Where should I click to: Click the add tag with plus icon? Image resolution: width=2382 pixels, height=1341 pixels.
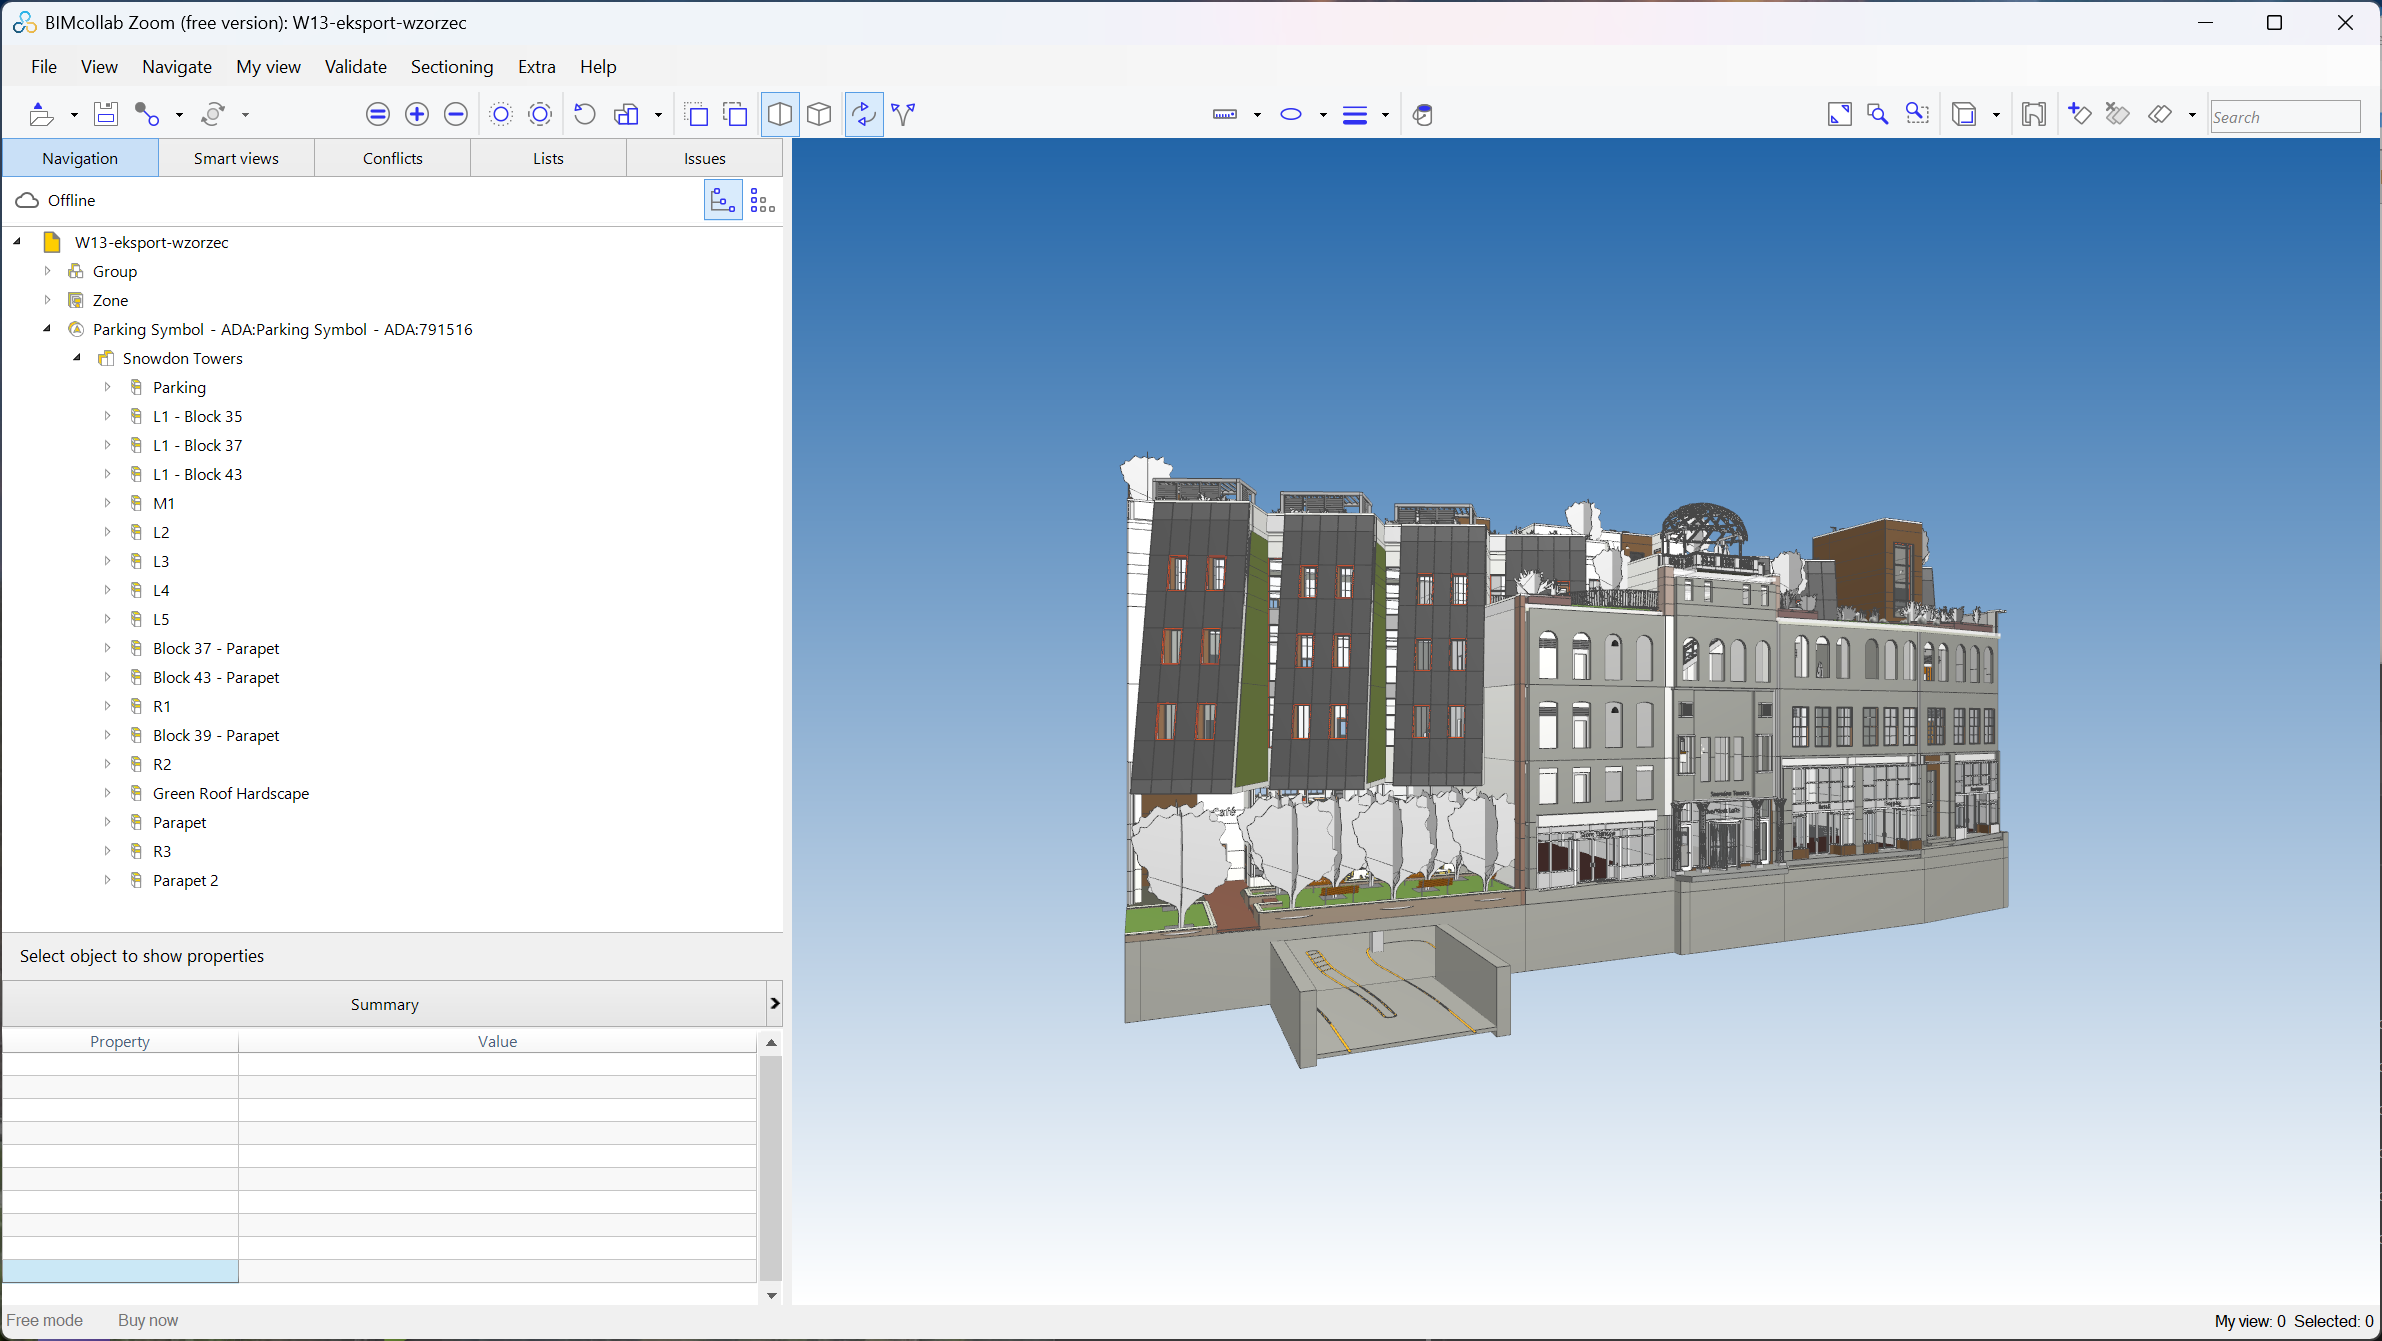(2080, 115)
